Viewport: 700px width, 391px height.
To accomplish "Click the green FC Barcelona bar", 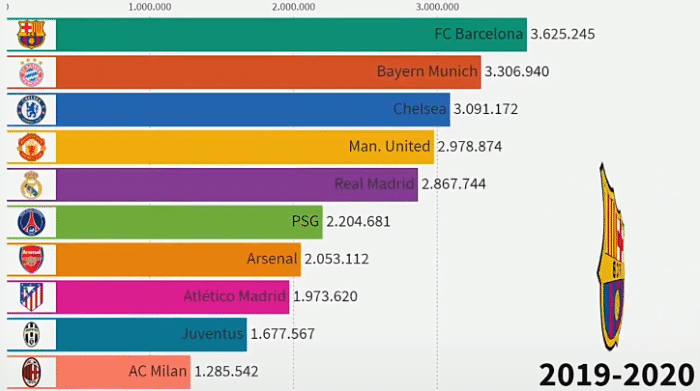I will click(x=292, y=34).
